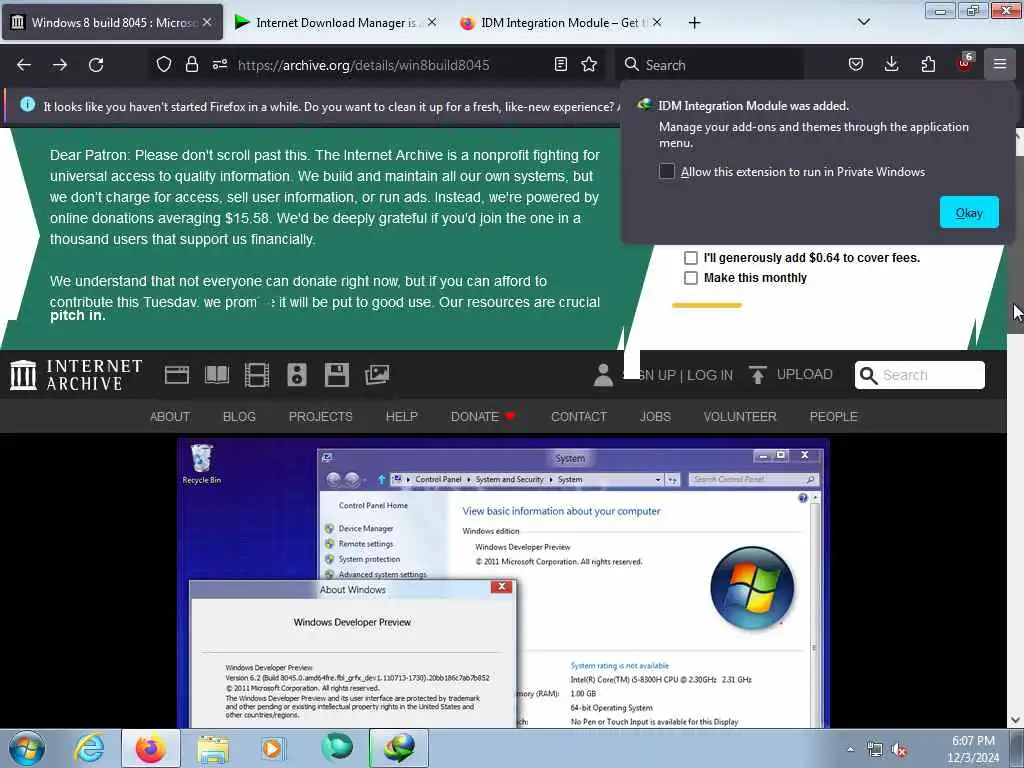Open JOBS in the archive menu
Screen dimensions: 1024x768
(x=655, y=417)
